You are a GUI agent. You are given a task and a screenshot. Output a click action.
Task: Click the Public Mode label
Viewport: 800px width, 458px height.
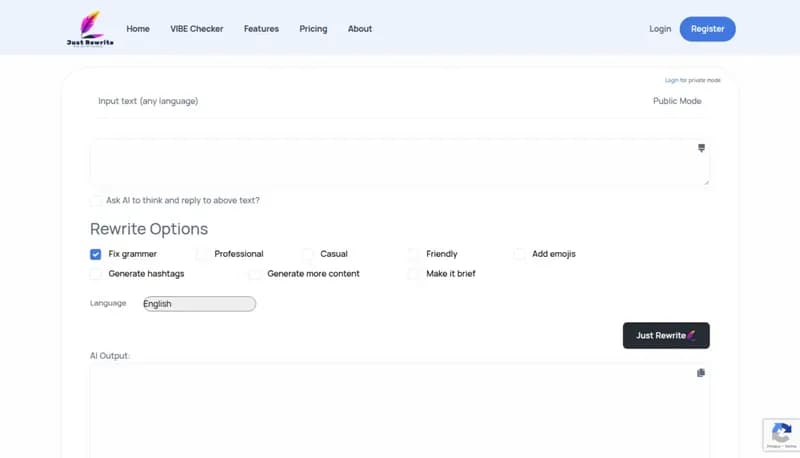coord(677,101)
